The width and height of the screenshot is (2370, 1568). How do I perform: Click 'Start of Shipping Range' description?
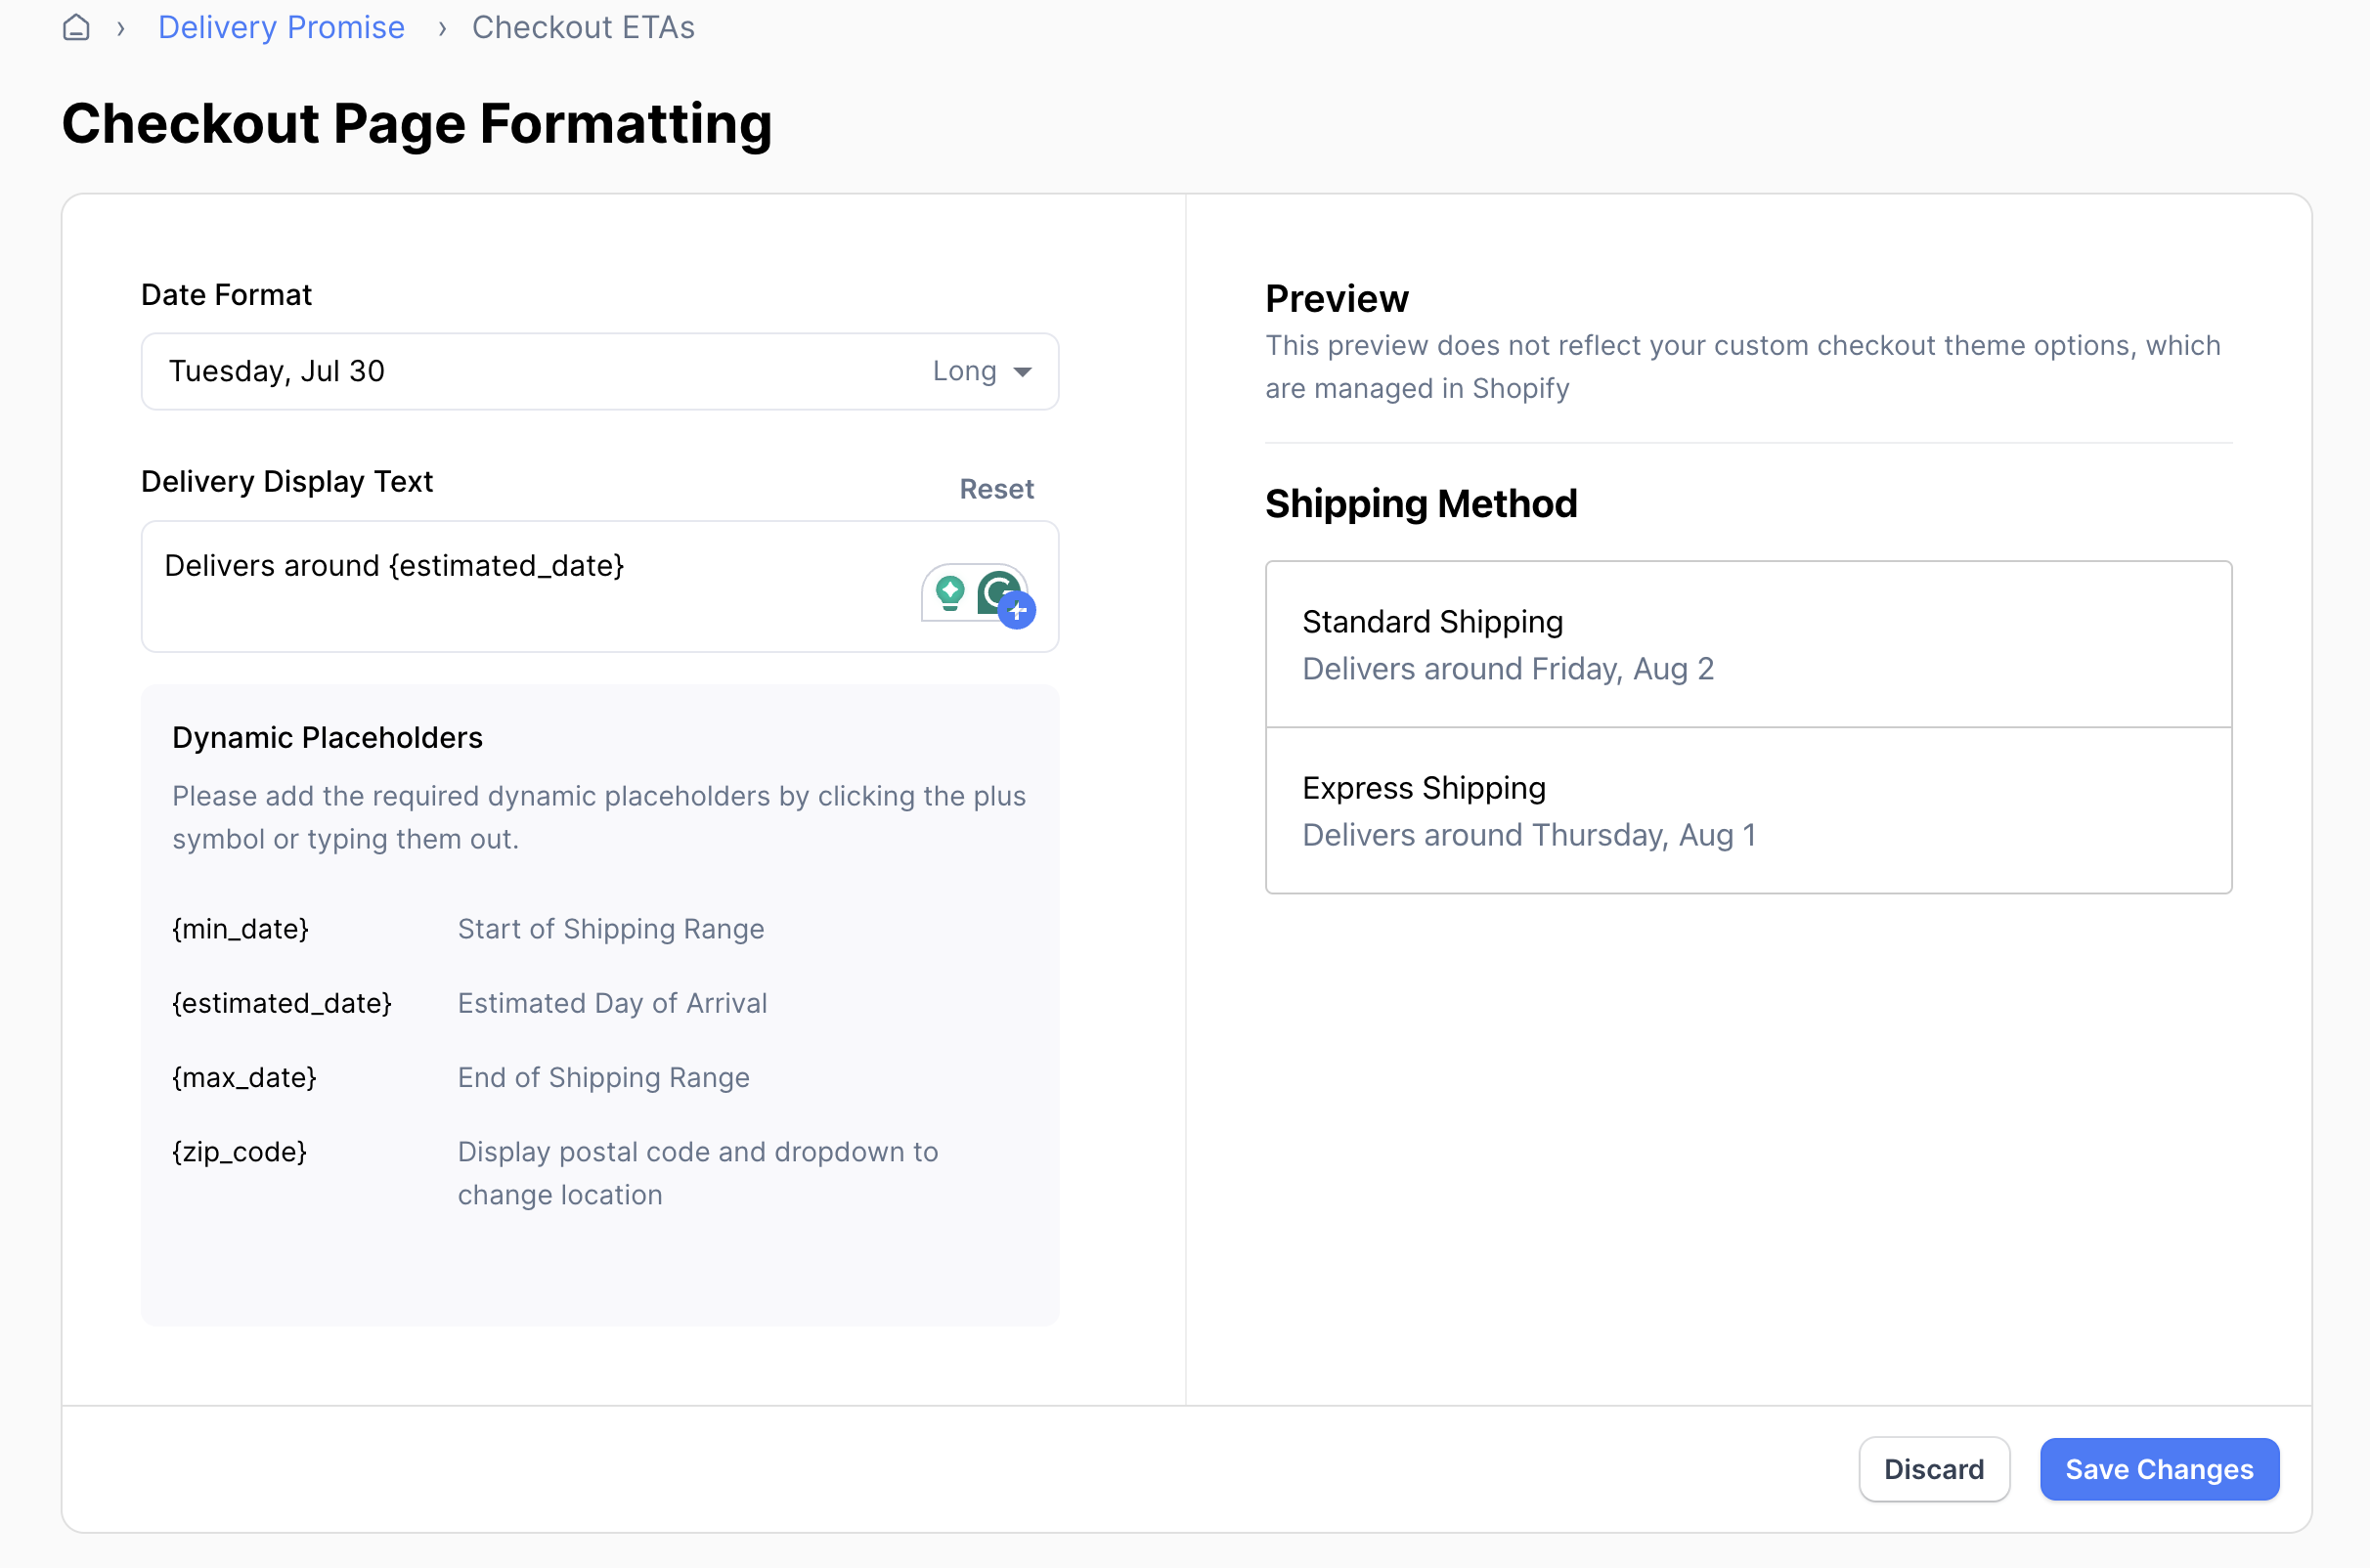tap(611, 929)
